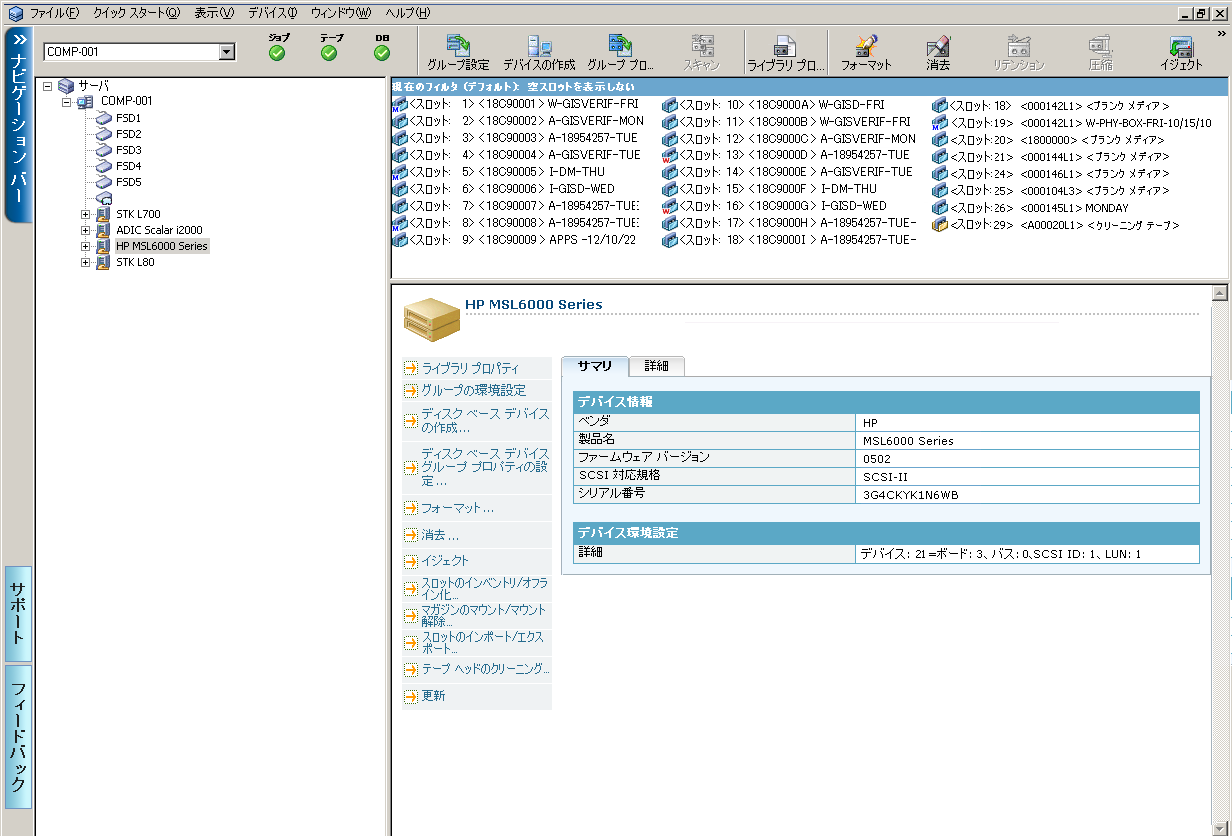Click the フォーマット... link in task list
The image size is (1232, 836).
click(457, 508)
